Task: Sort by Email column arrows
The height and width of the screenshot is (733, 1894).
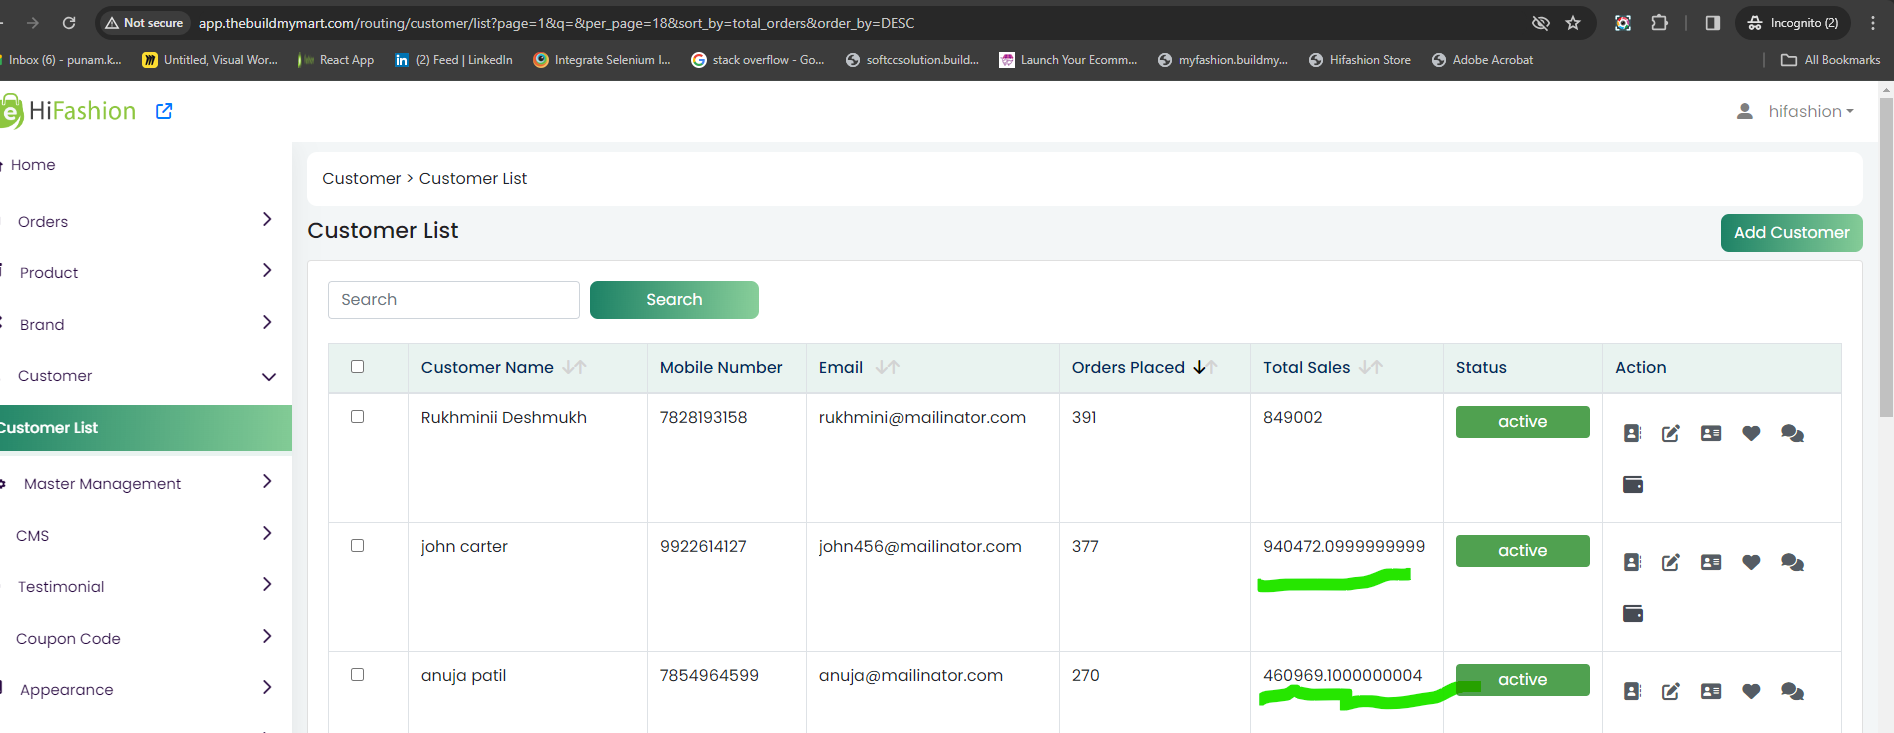Action: 887,367
